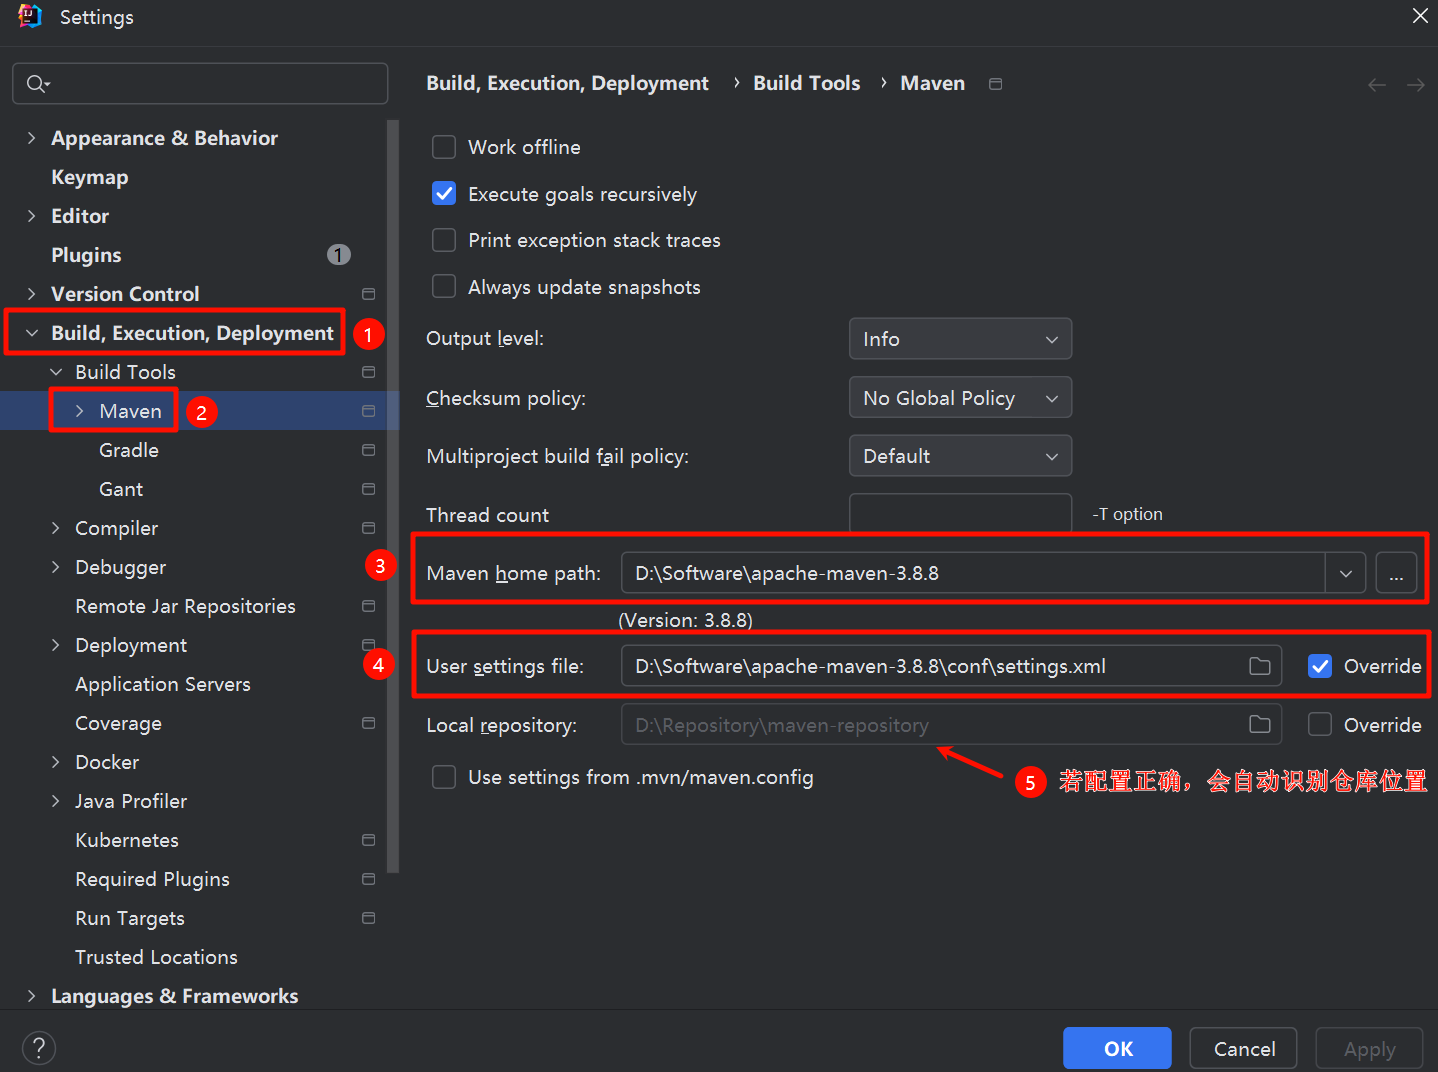This screenshot has height=1072, width=1438.
Task: Enable Use settings from .mvn/maven.config
Action: (444, 777)
